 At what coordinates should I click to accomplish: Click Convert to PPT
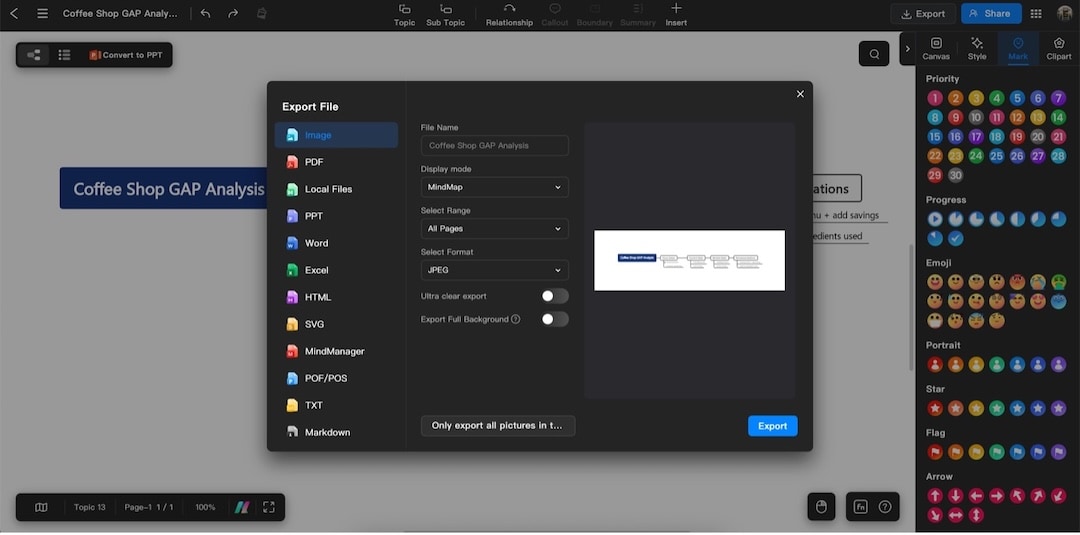126,55
